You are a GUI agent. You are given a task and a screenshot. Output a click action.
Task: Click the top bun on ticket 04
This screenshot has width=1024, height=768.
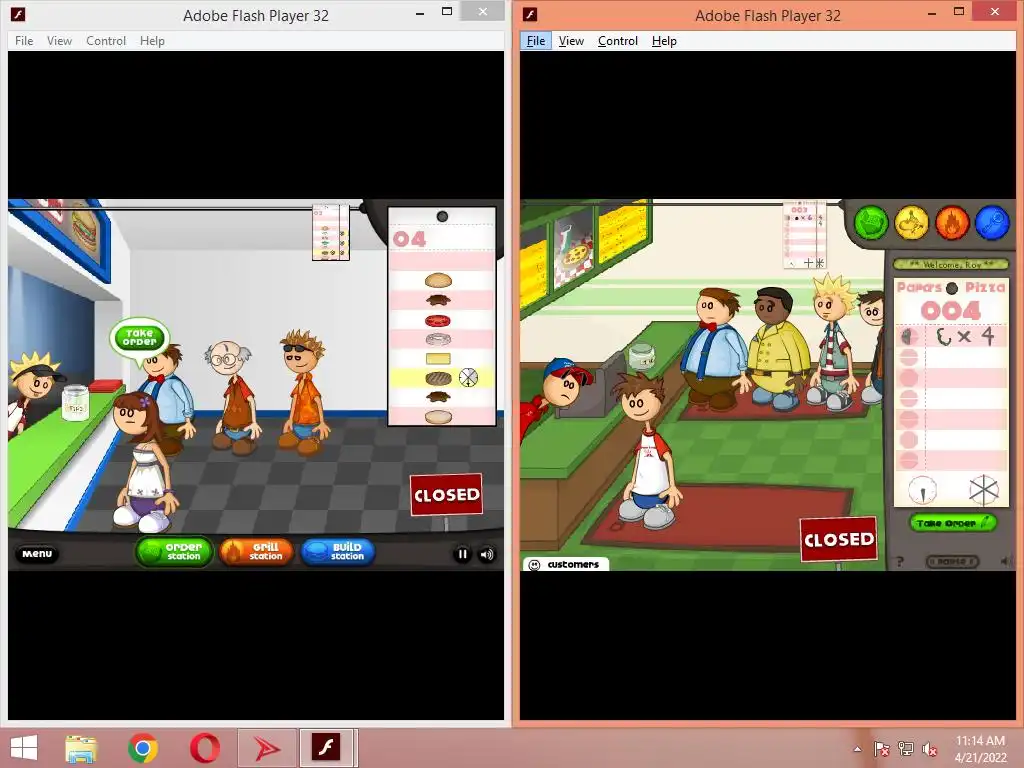point(438,281)
